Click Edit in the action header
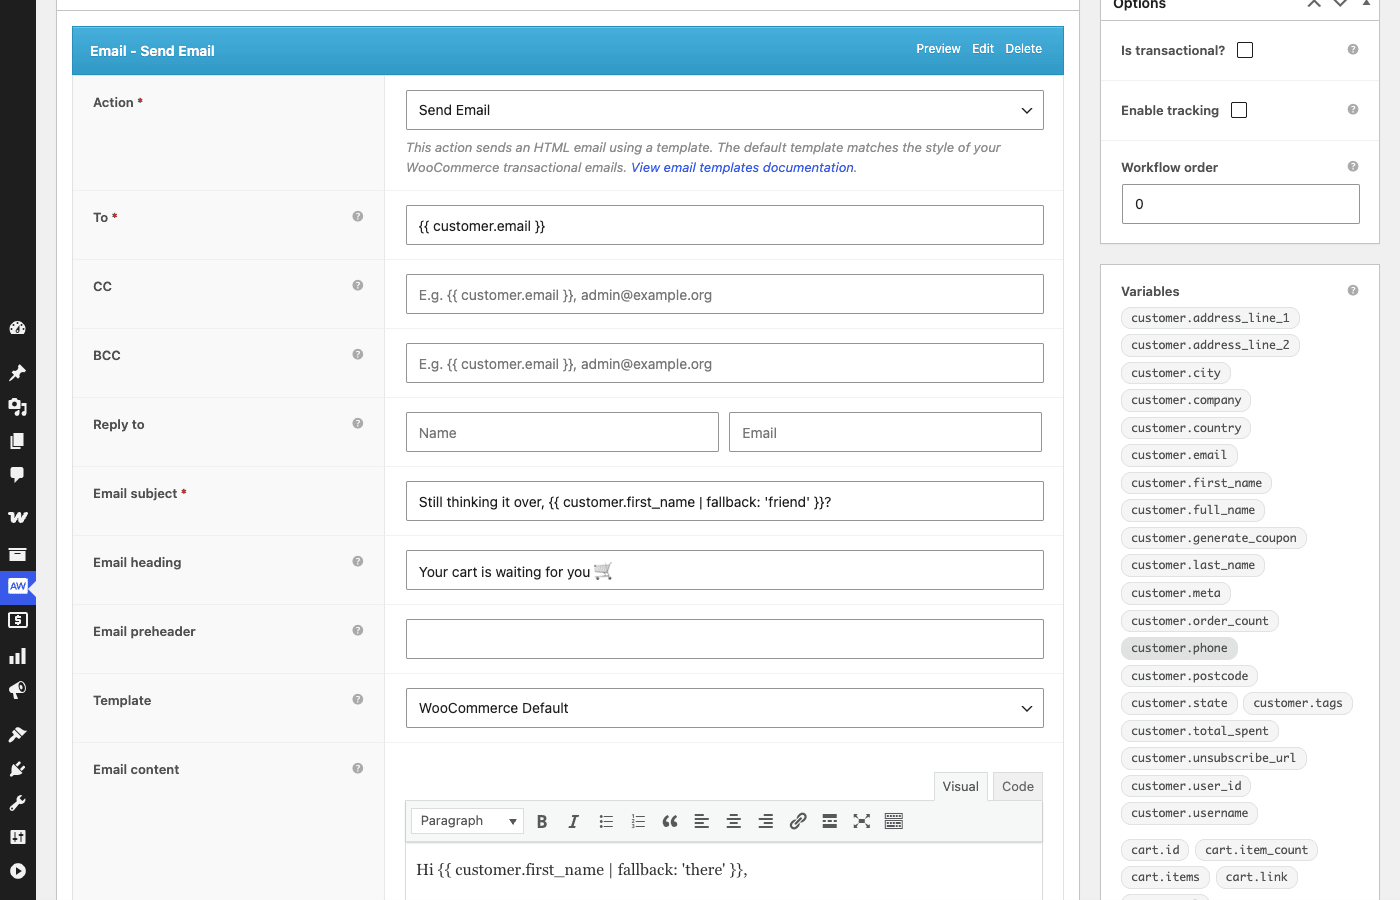The height and width of the screenshot is (900, 1400). (983, 49)
